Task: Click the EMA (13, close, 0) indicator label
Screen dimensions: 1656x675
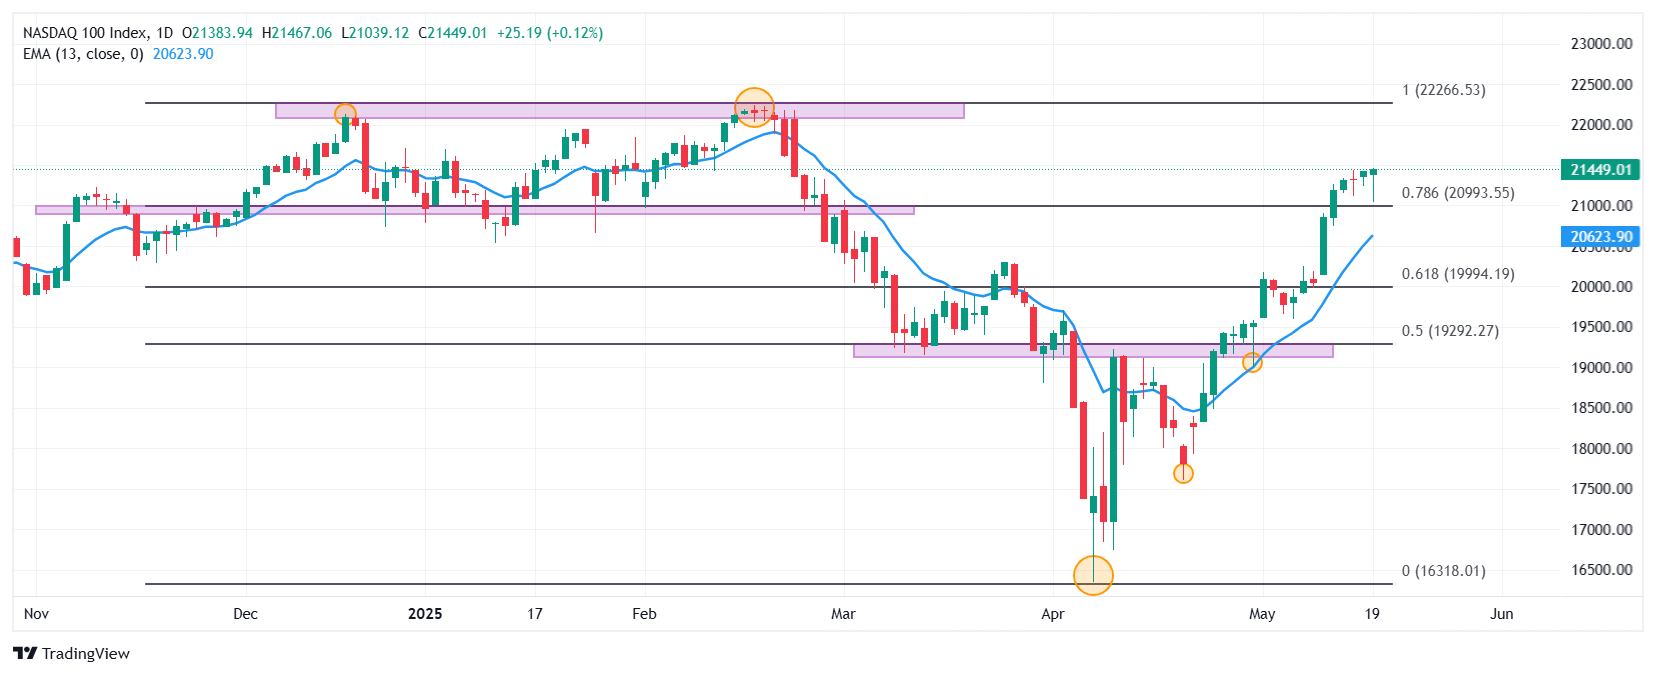Action: [x=83, y=54]
